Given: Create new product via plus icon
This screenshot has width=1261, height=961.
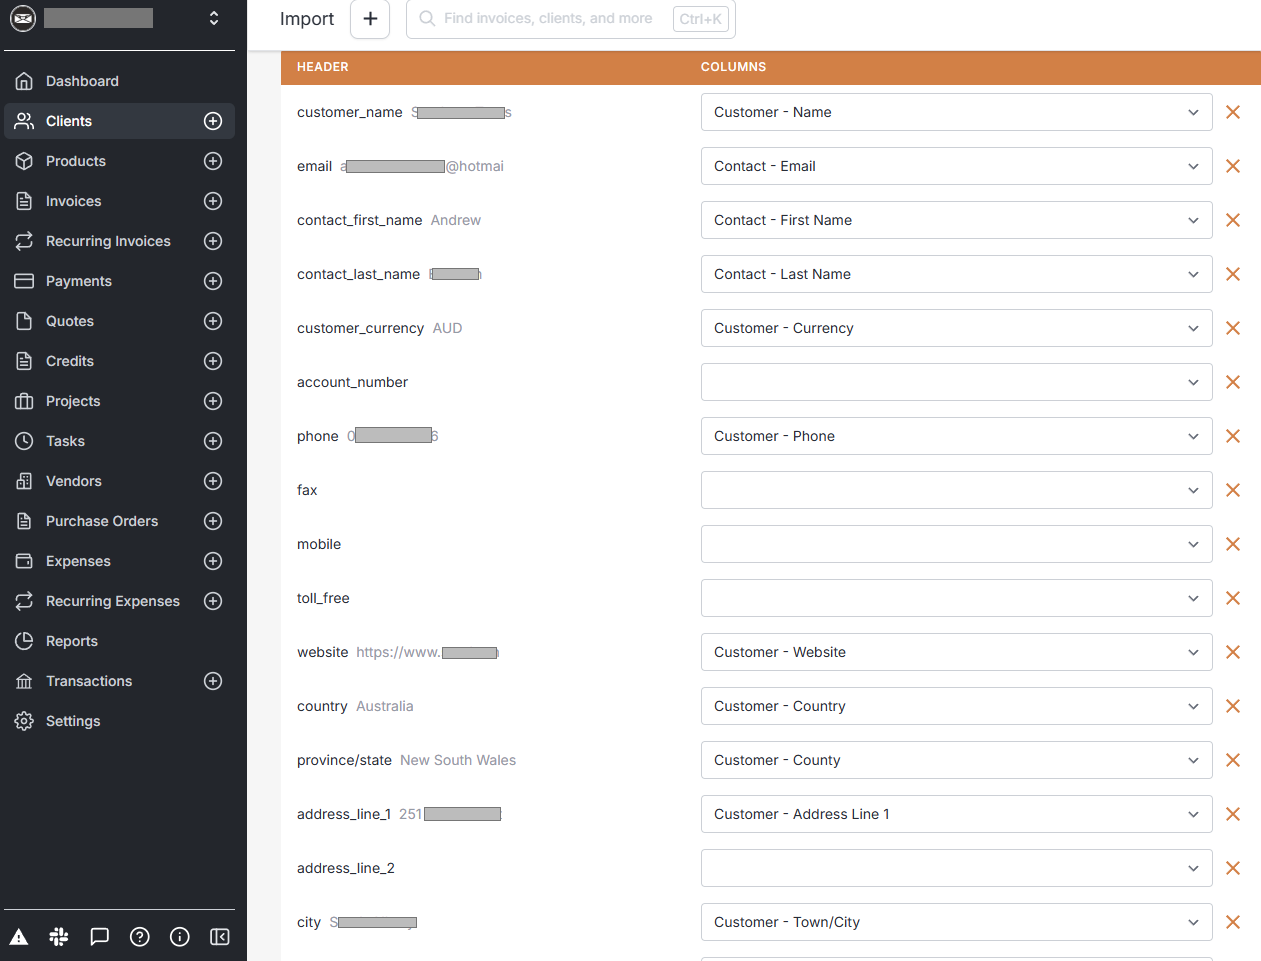Looking at the screenshot, I should 213,161.
